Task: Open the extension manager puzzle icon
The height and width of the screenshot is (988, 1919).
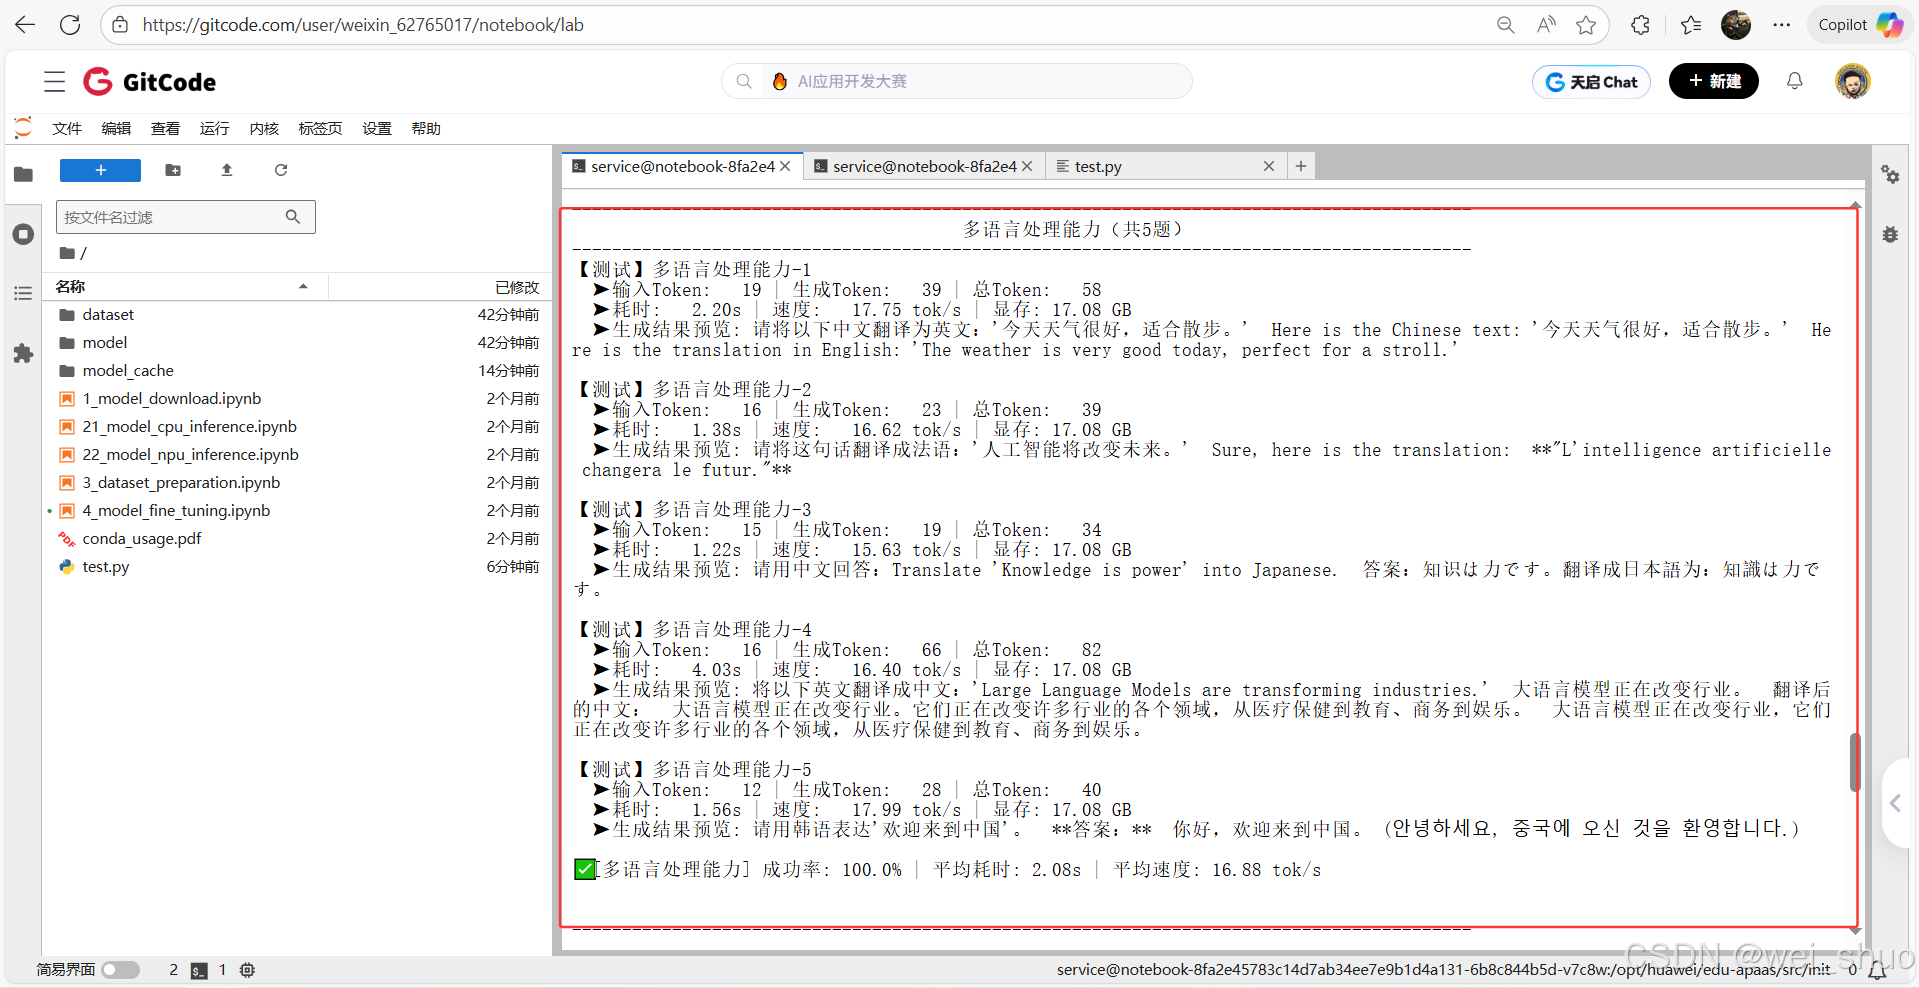Action: (x=23, y=353)
